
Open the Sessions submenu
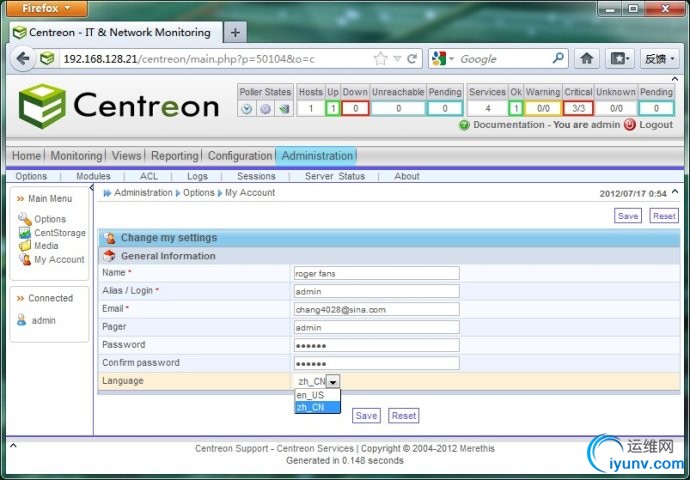[256, 176]
